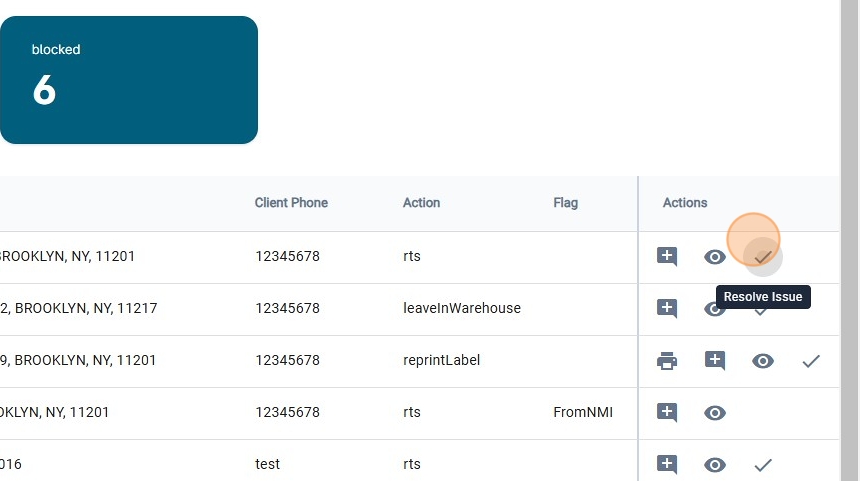
Task: Resolve the issue in the first rts row
Action: [763, 257]
